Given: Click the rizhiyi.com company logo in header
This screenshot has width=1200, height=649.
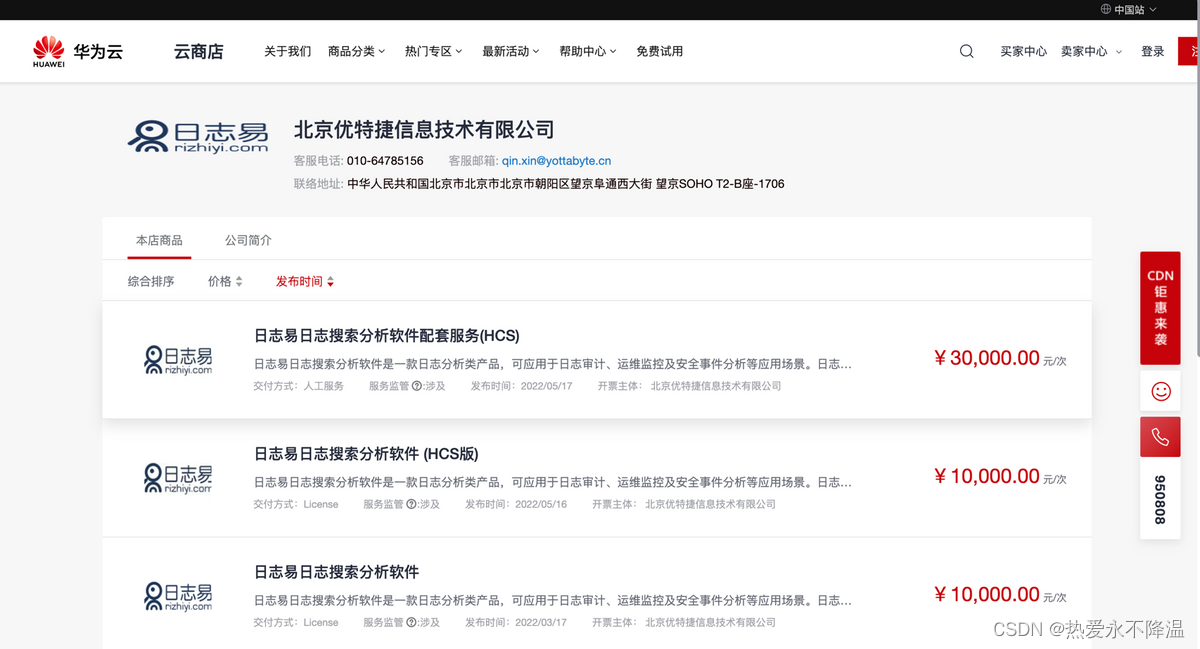Looking at the screenshot, I should tap(198, 138).
